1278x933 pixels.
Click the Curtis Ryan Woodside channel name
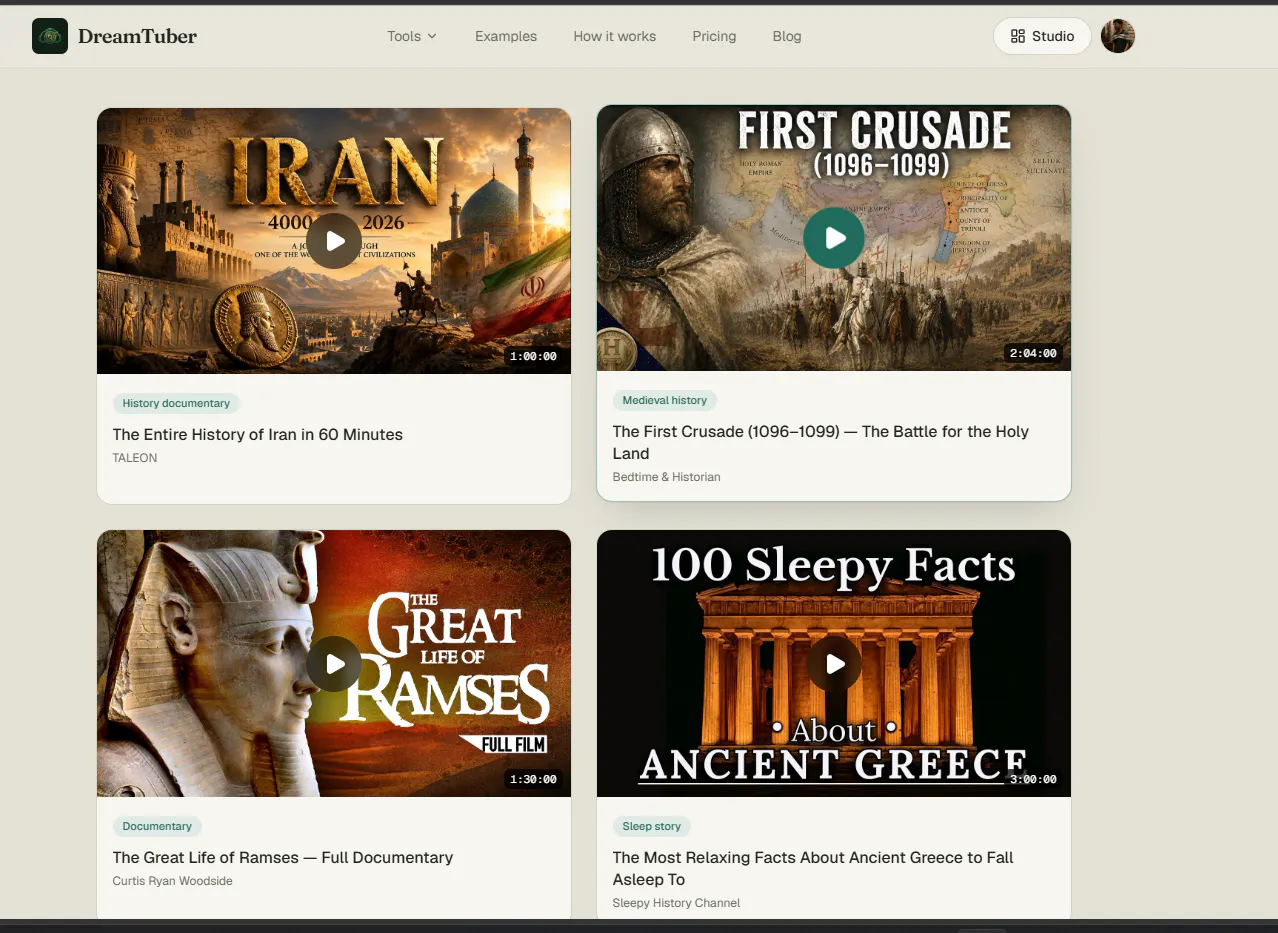(x=172, y=881)
